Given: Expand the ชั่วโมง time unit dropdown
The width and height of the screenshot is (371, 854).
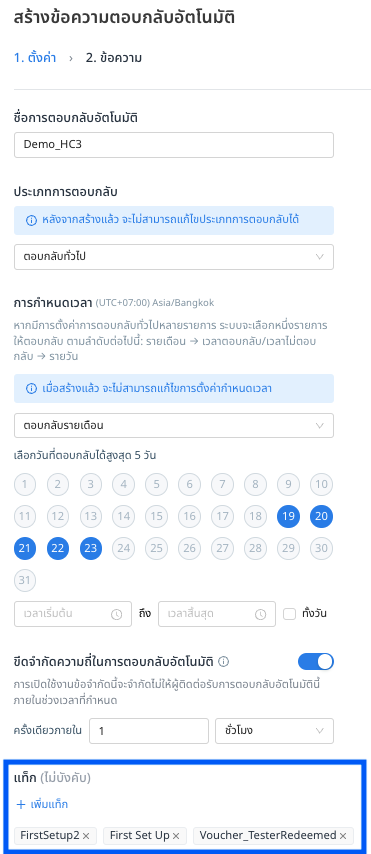Looking at the screenshot, I should pyautogui.click(x=275, y=731).
